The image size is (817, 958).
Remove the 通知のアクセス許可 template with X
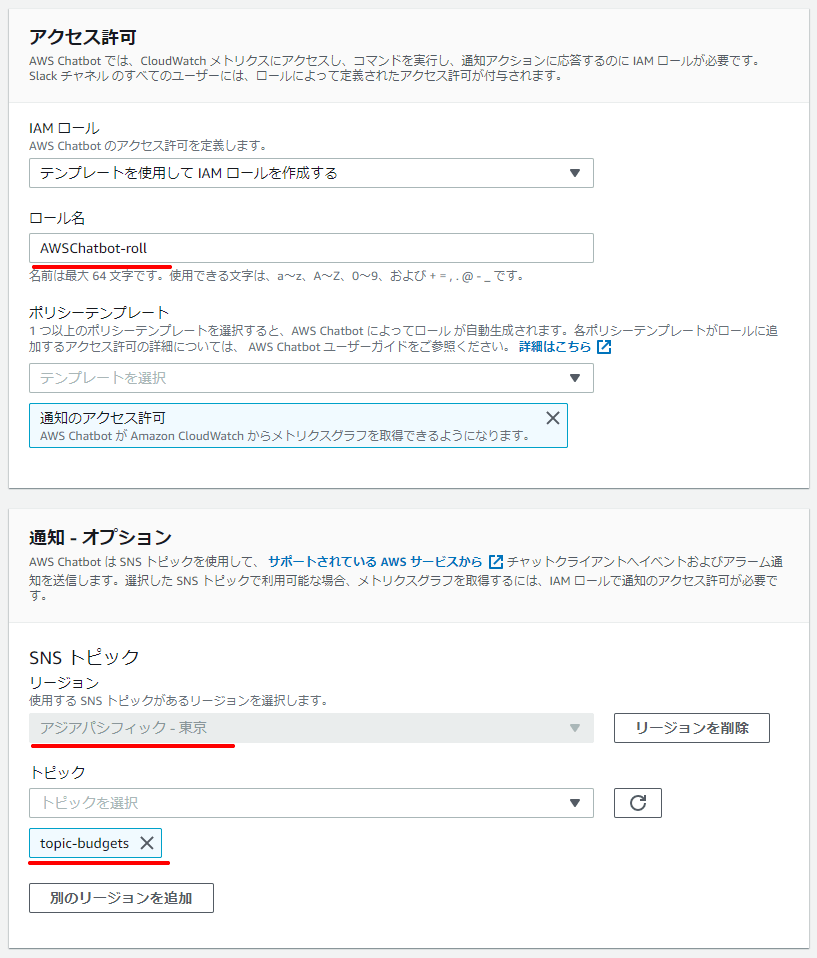click(552, 418)
